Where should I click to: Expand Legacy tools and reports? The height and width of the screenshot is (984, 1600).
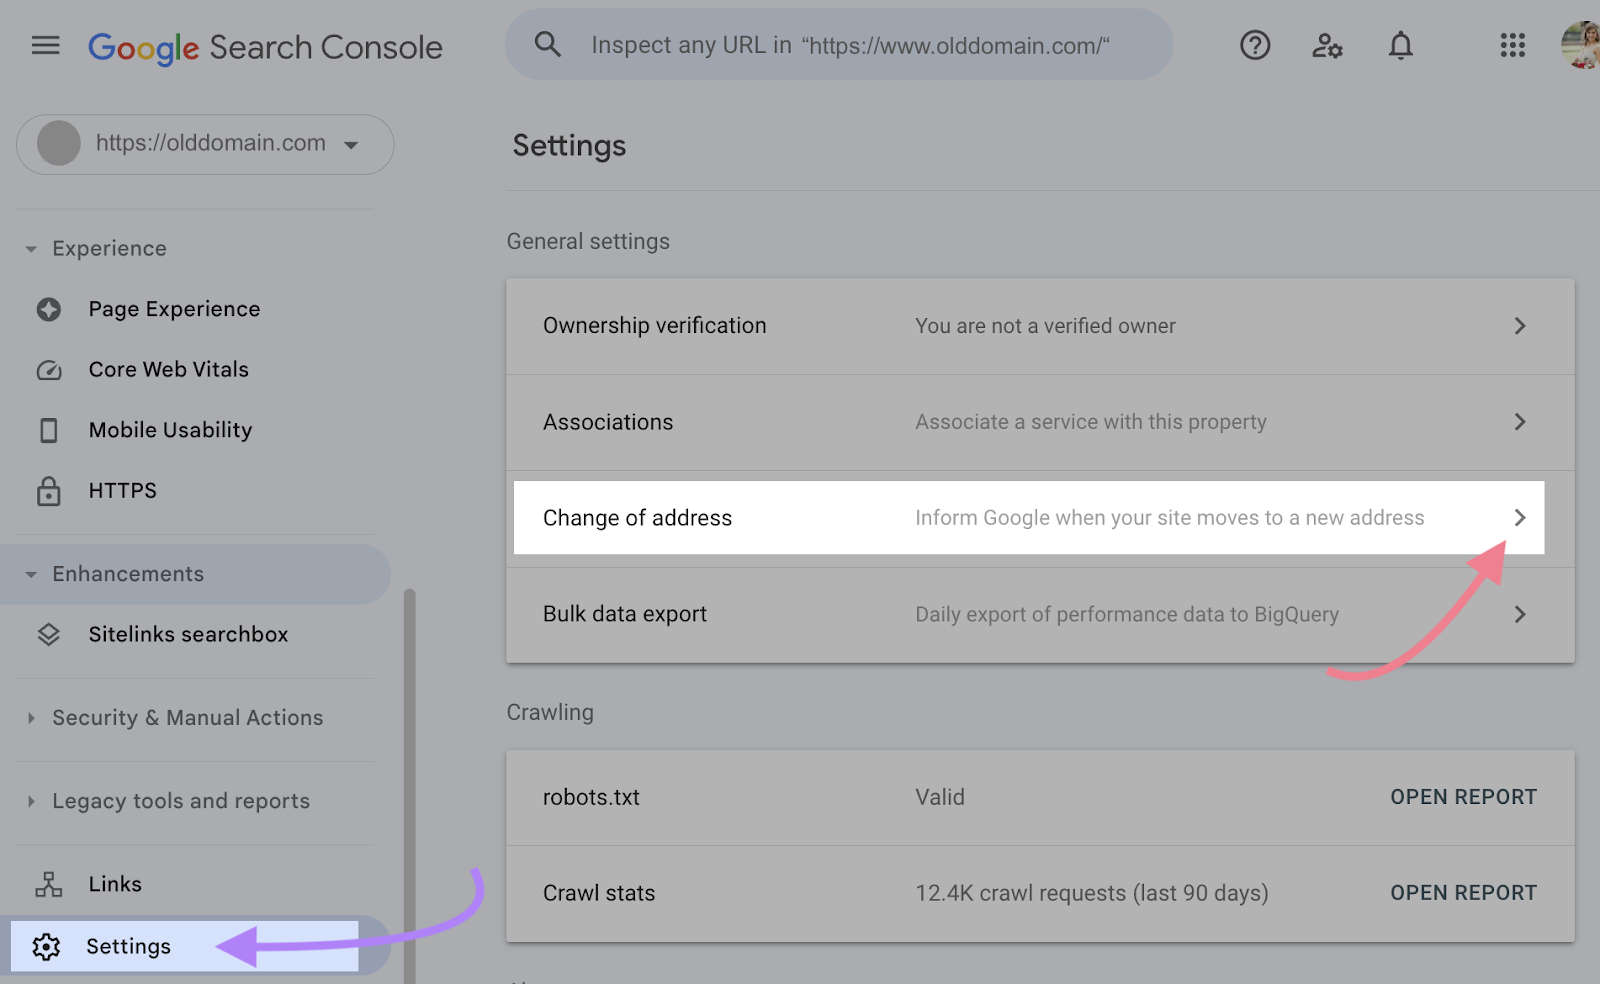[180, 800]
